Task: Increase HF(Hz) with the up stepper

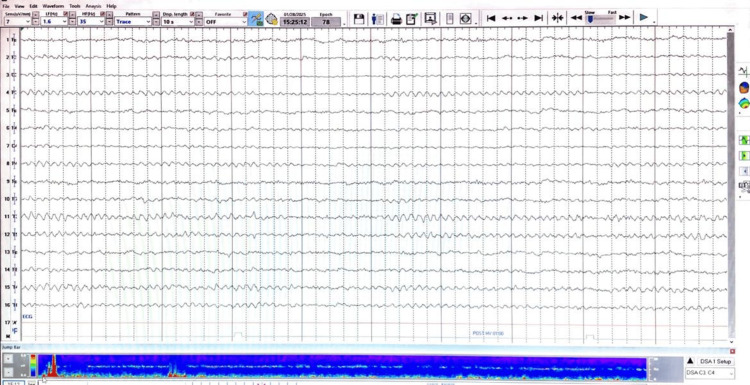Action: coord(109,14)
